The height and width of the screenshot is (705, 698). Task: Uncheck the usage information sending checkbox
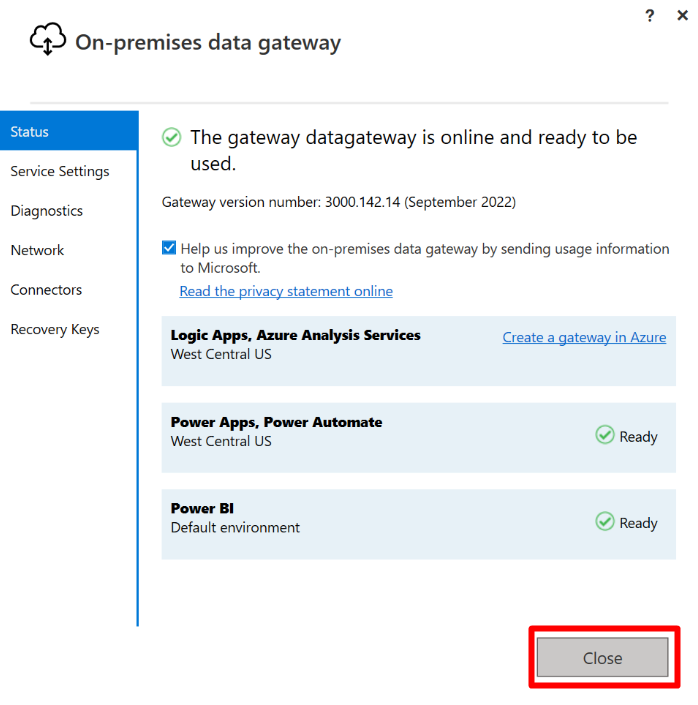[169, 248]
